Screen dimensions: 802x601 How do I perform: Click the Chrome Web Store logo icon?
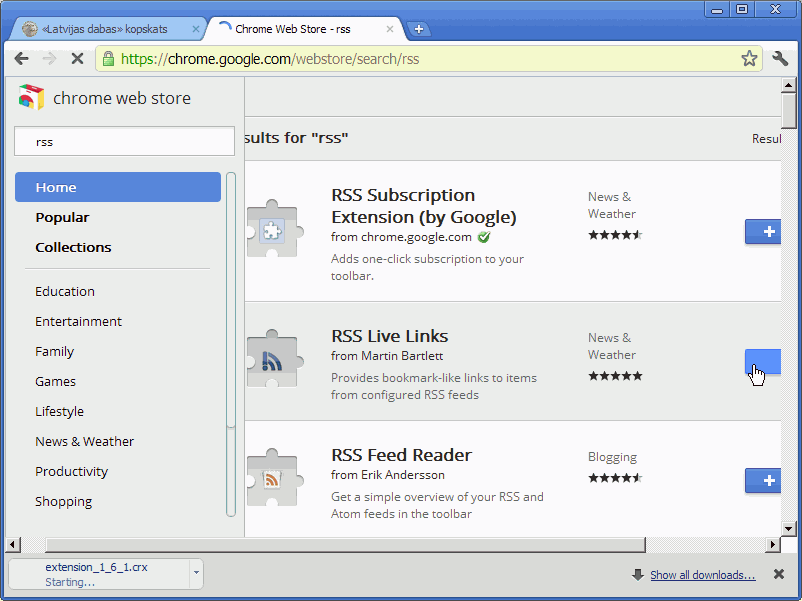31,97
